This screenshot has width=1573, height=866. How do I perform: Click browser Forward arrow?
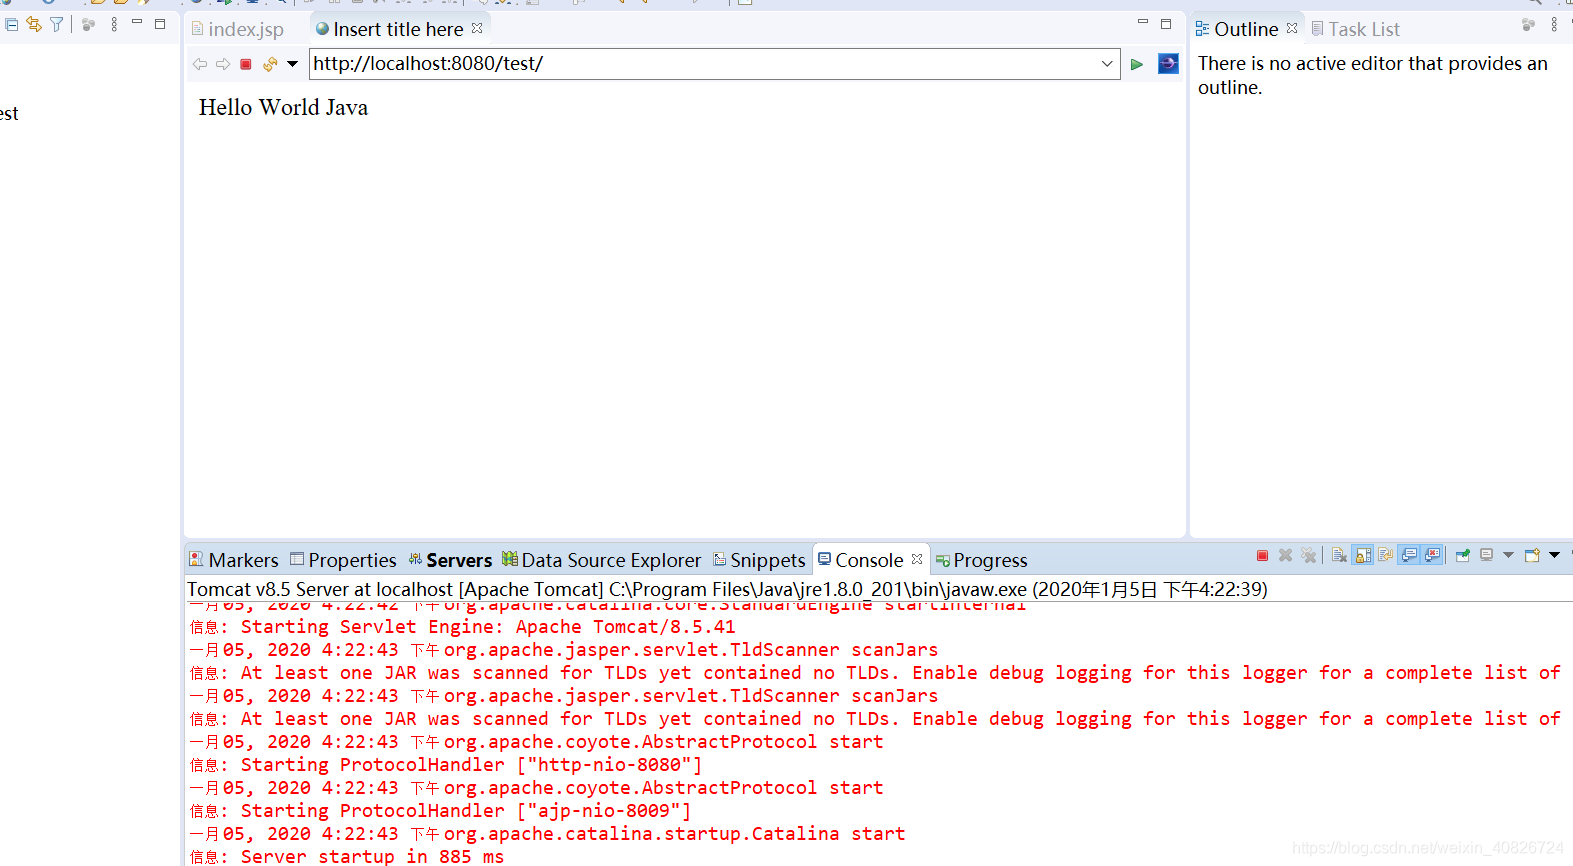[x=223, y=64]
